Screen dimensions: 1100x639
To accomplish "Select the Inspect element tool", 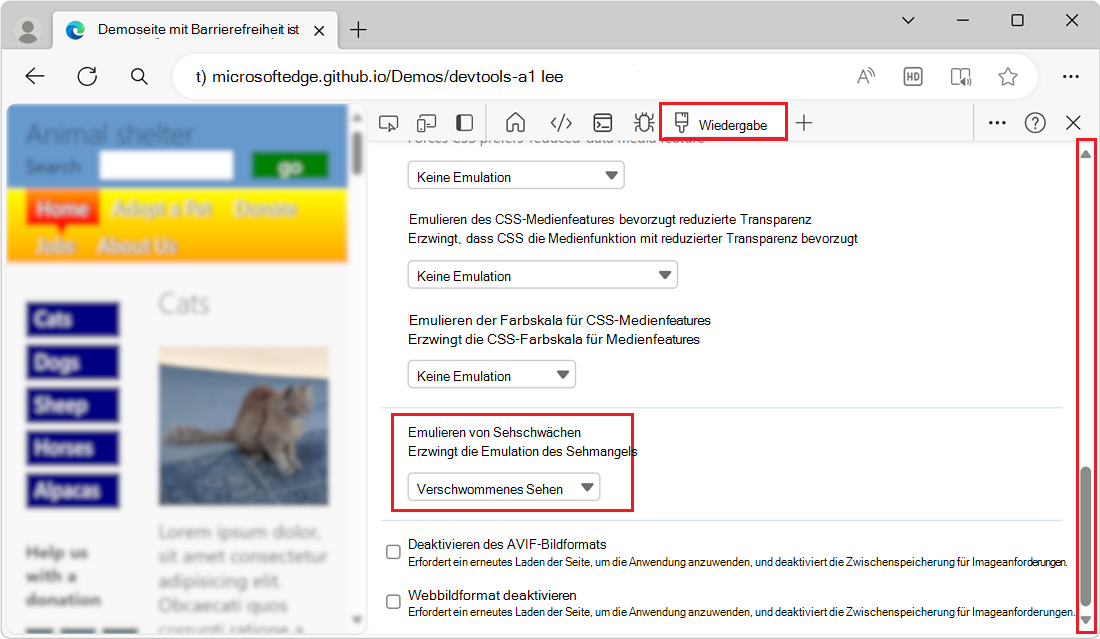I will click(388, 122).
